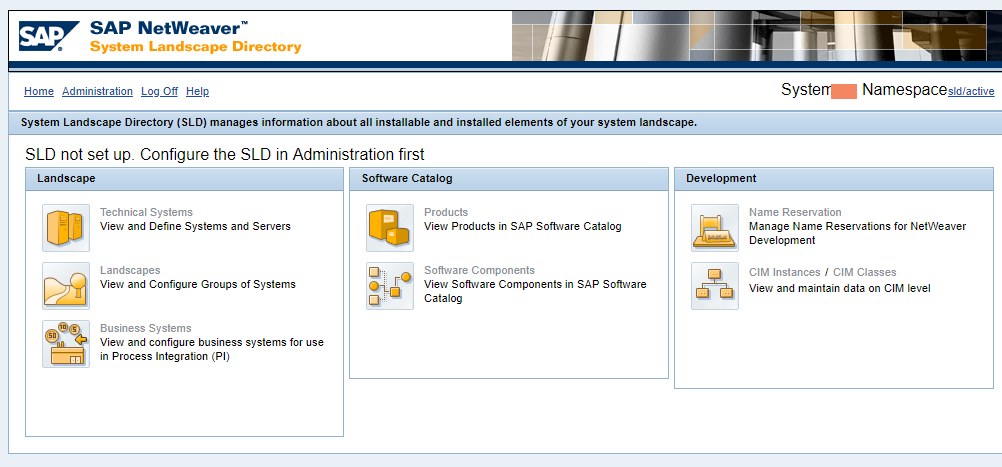Open the sld/active namespace link

[971, 91]
